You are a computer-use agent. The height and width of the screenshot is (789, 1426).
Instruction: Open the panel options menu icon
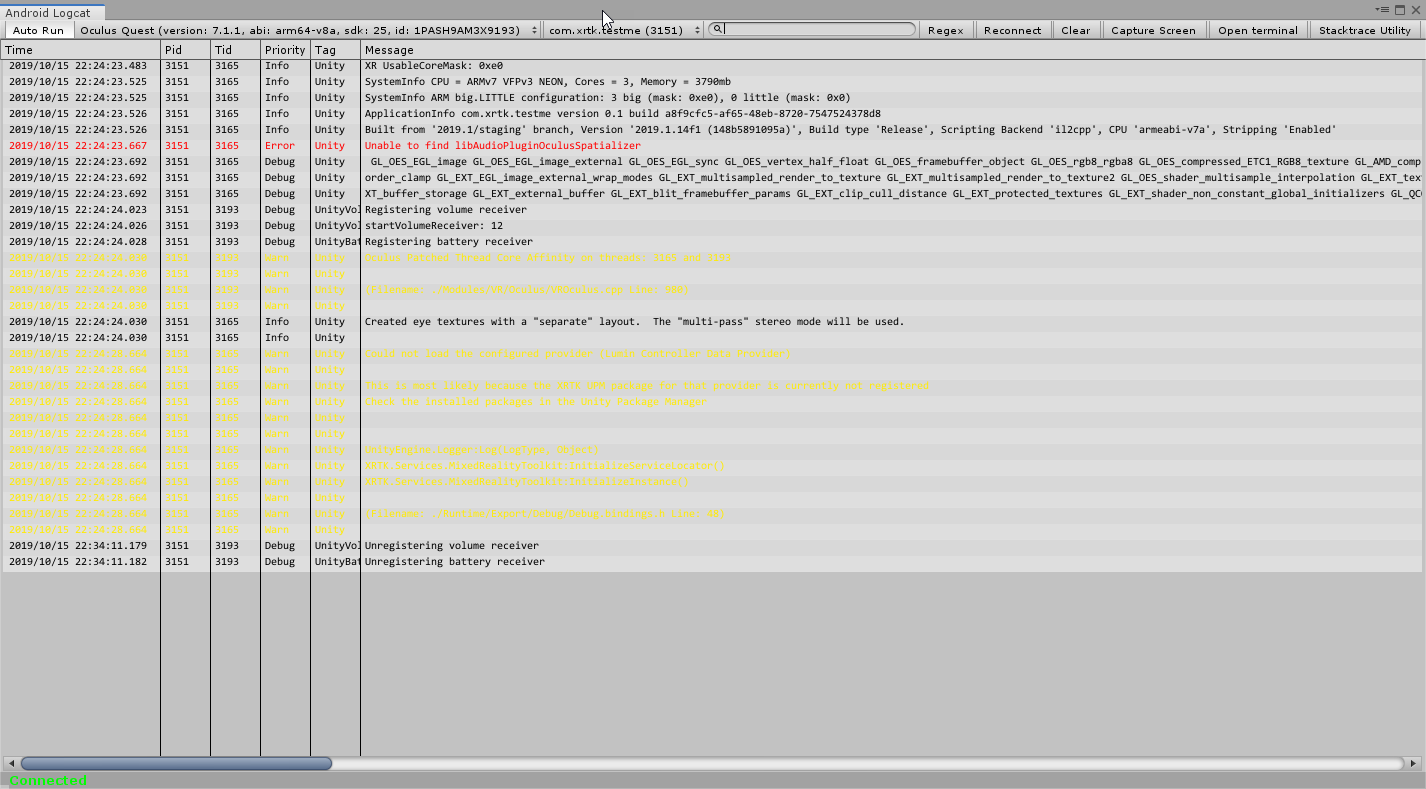tap(1385, 10)
